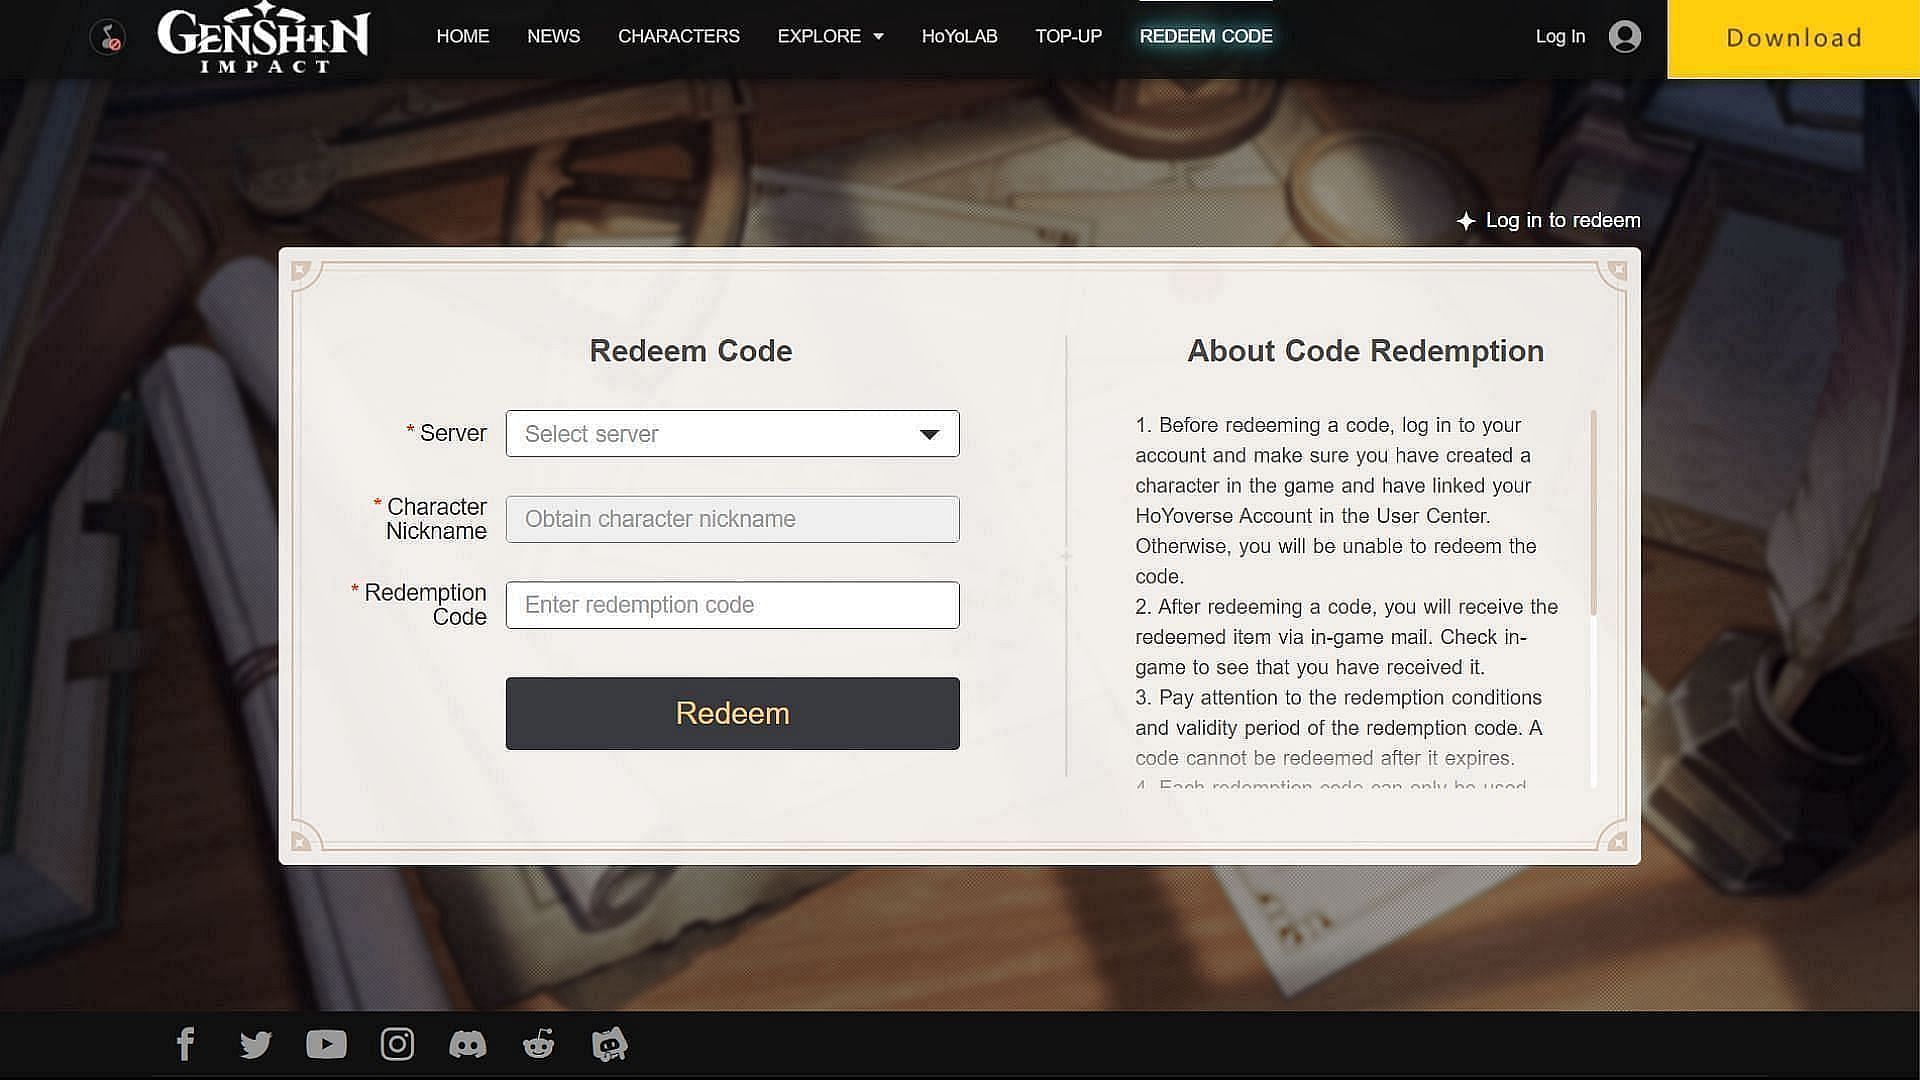
Task: Click the Twitter social media icon
Action: (x=255, y=1043)
